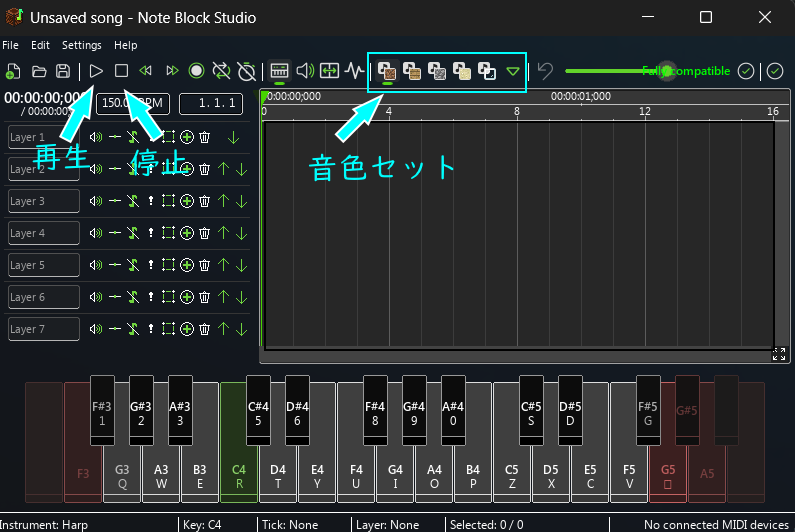
Task: Toggle fullscreen note grid expand icon
Action: pos(779,354)
